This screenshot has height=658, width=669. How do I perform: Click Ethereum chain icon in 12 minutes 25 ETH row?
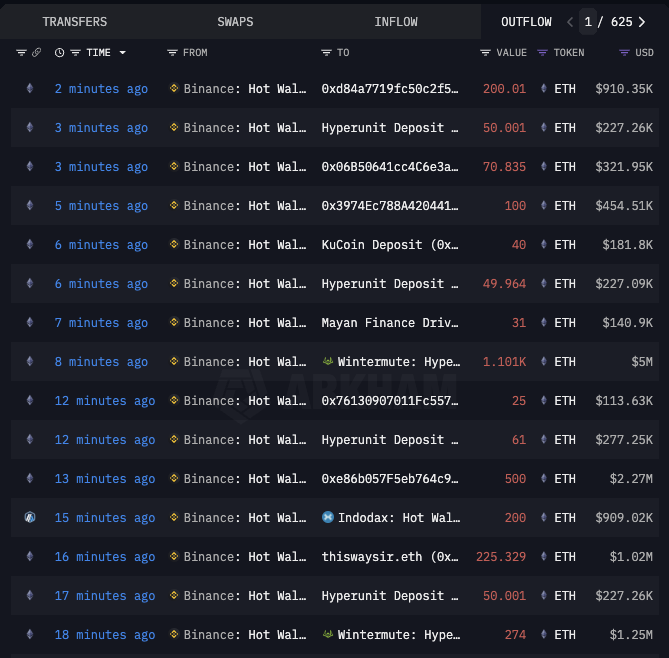point(30,400)
